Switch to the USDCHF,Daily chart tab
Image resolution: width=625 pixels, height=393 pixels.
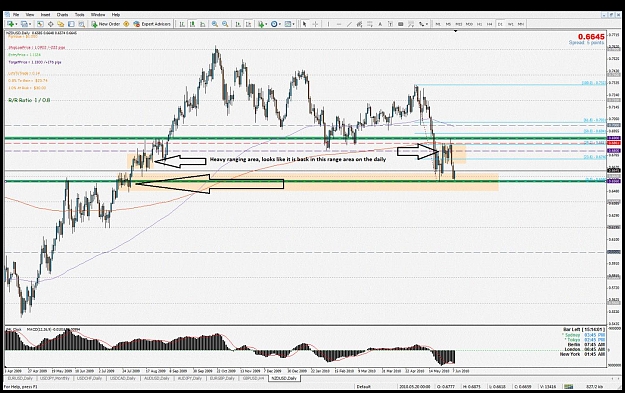point(89,378)
